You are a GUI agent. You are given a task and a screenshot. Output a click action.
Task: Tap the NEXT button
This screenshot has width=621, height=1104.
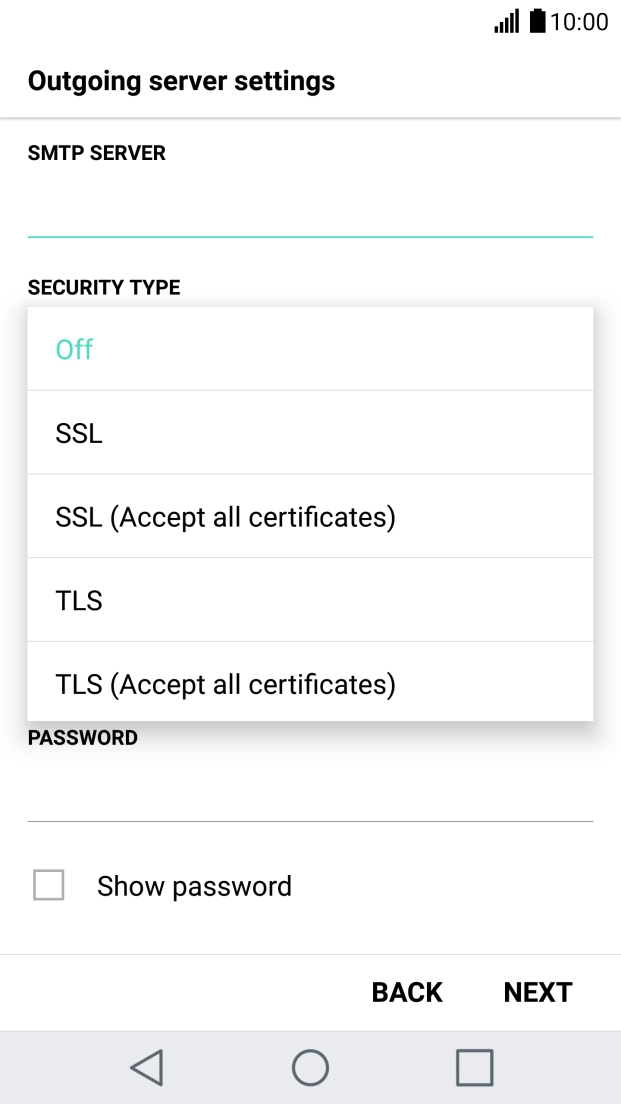click(537, 992)
